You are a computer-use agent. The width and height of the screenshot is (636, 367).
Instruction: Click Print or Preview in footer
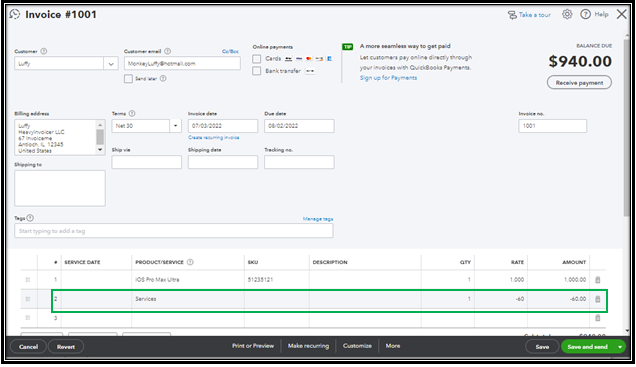(x=253, y=346)
